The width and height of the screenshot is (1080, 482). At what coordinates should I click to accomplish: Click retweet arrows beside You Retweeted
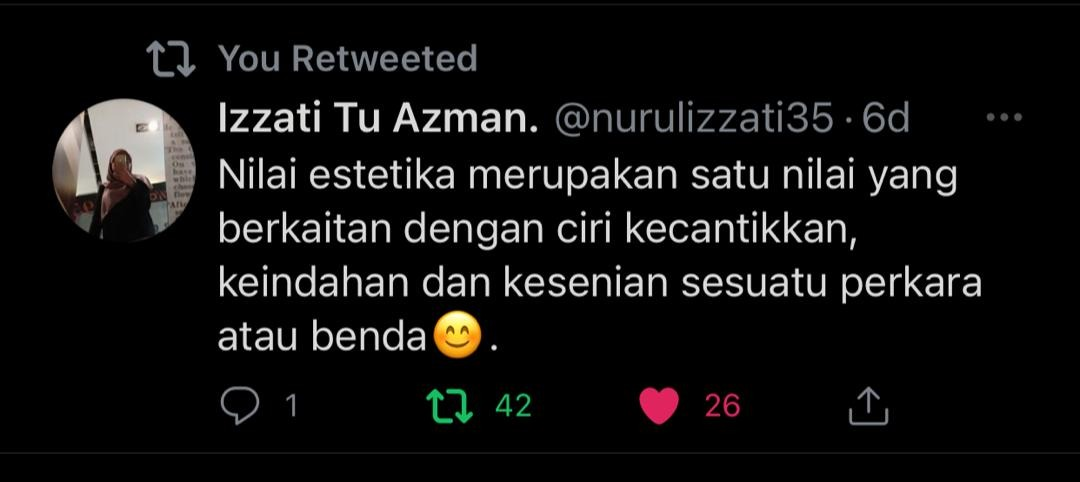click(172, 59)
